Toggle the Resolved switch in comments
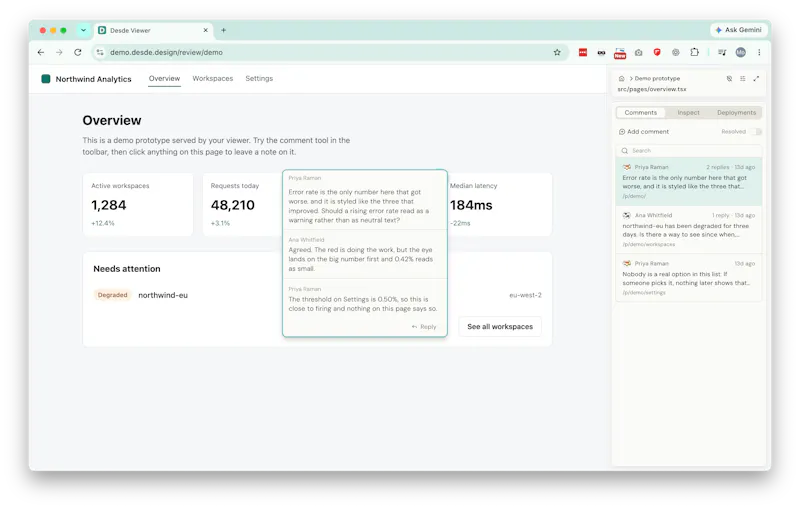The width and height of the screenshot is (800, 509). [758, 132]
